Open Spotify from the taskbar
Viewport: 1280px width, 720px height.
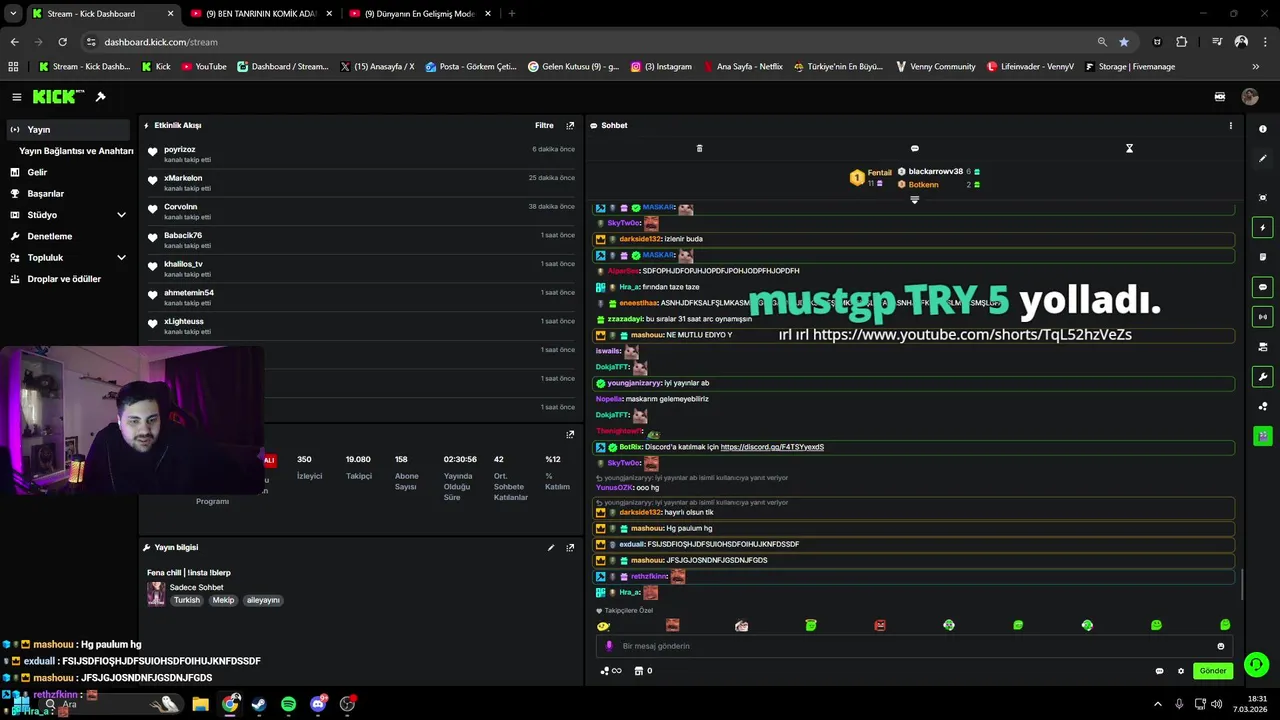pos(288,704)
